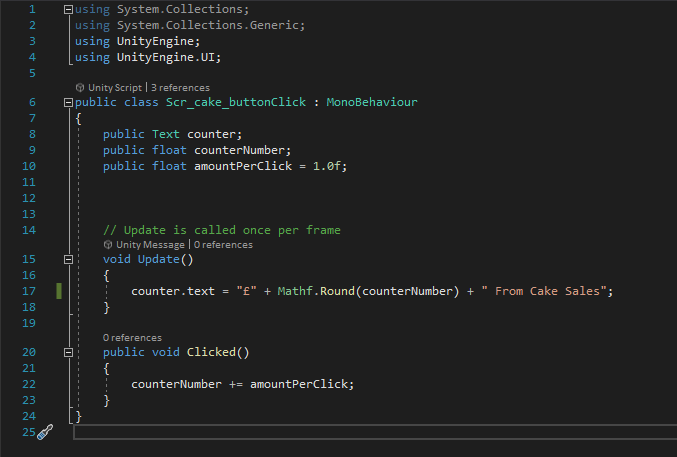677x457 pixels.
Task: Open the Unity Script CodeLens link
Action: pyautogui.click(x=116, y=88)
